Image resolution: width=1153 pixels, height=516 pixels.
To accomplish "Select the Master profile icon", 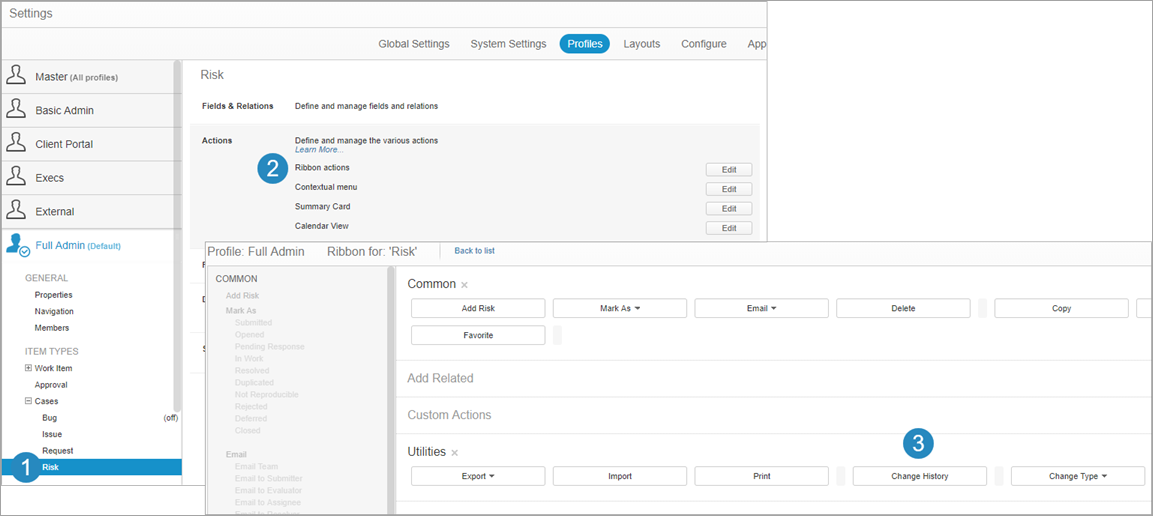I will 16,76.
